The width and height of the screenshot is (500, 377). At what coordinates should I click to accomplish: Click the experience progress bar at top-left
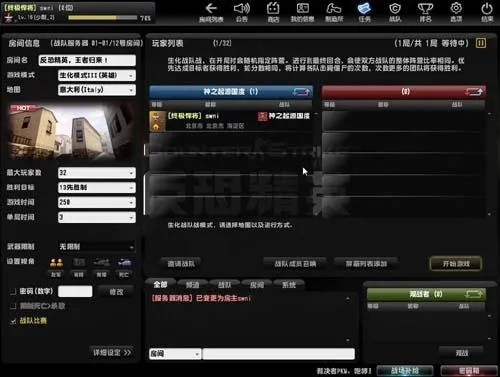click(x=102, y=17)
